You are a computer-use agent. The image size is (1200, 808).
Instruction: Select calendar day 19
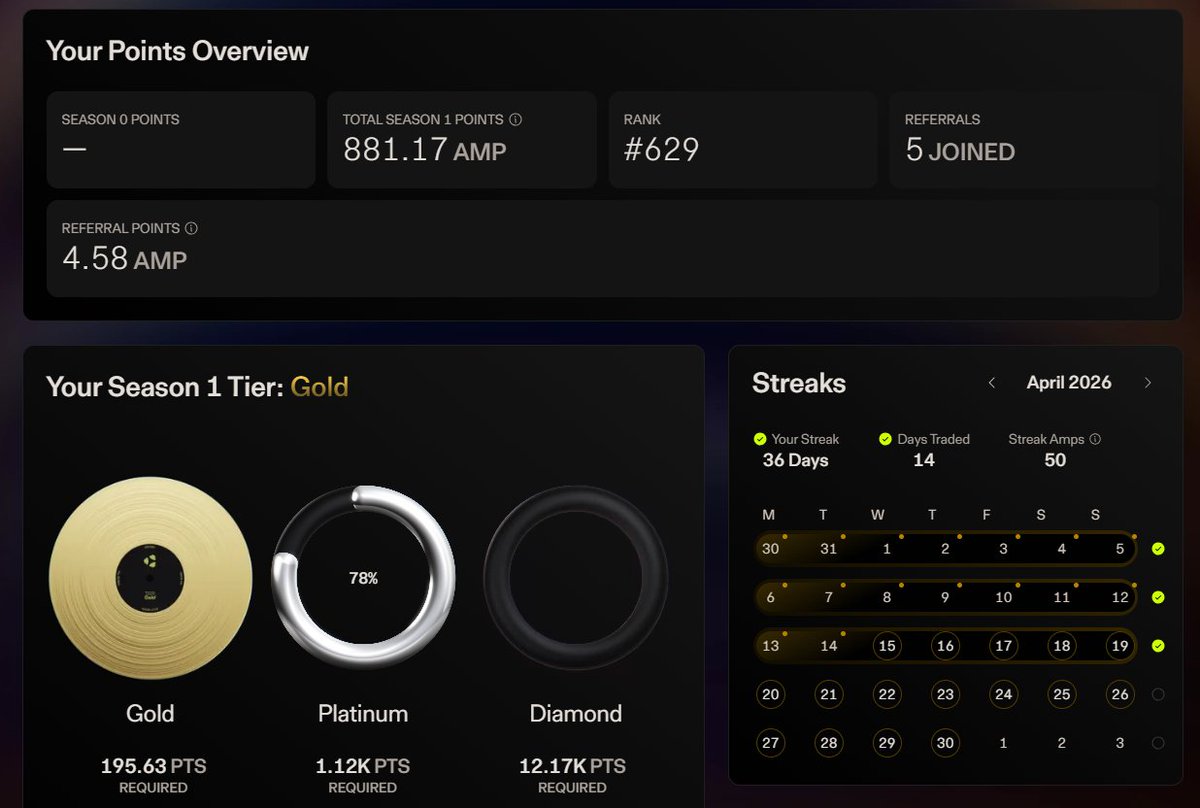1120,646
